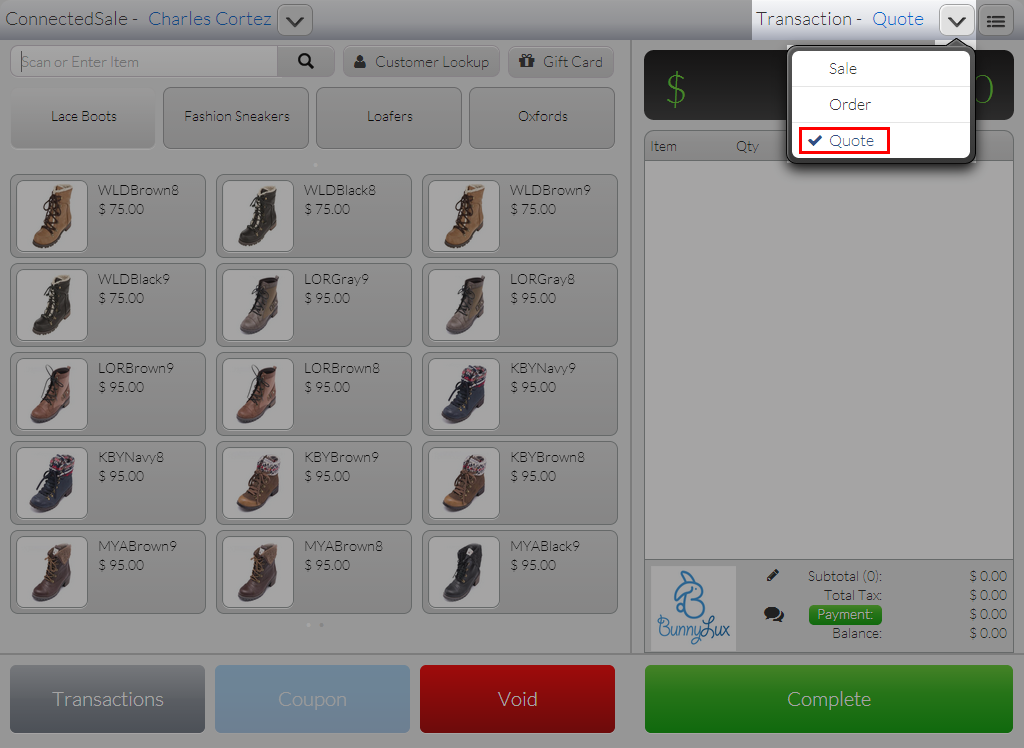Viewport: 1024px width, 748px height.
Task: Open the hamburger menu icon at top right
Action: click(x=995, y=21)
